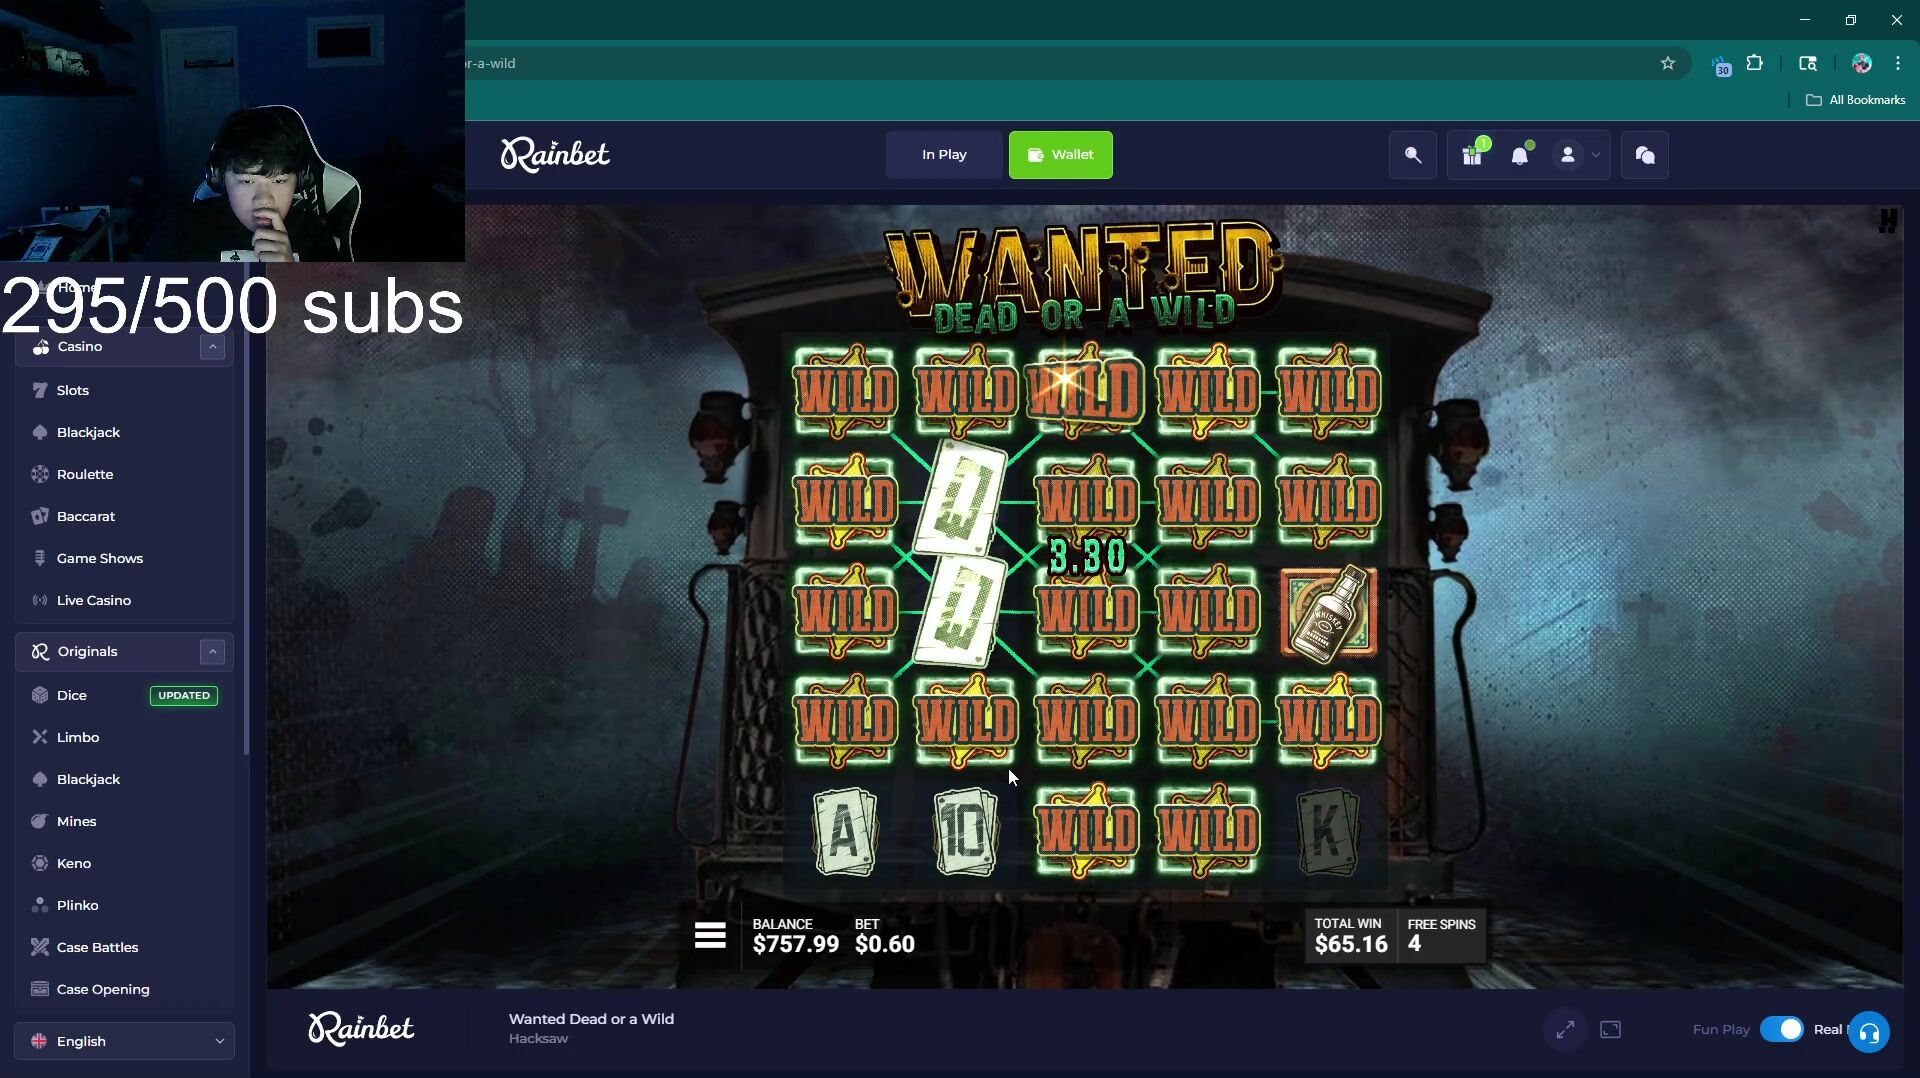Open the user profile dropdown
Viewport: 1920px width, 1078px height.
(x=1577, y=155)
